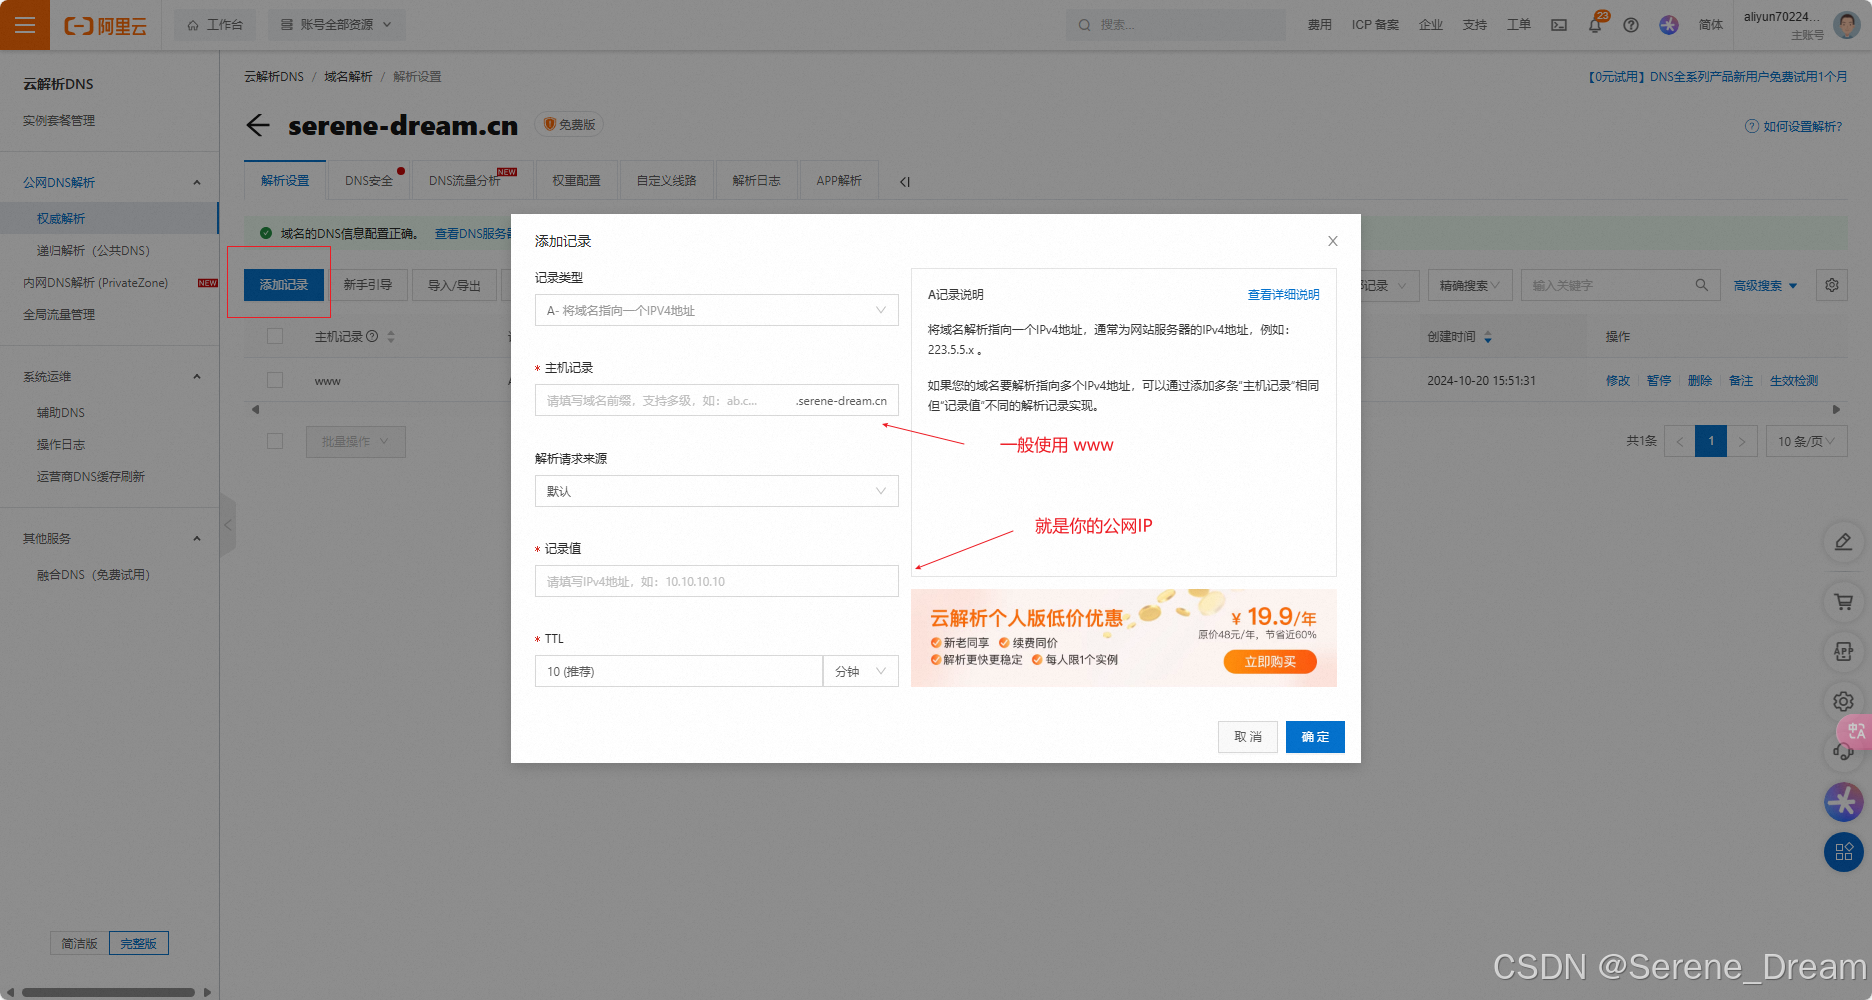This screenshot has height=1000, width=1872.
Task: Open the cloud shell terminal icon
Action: point(1559,25)
